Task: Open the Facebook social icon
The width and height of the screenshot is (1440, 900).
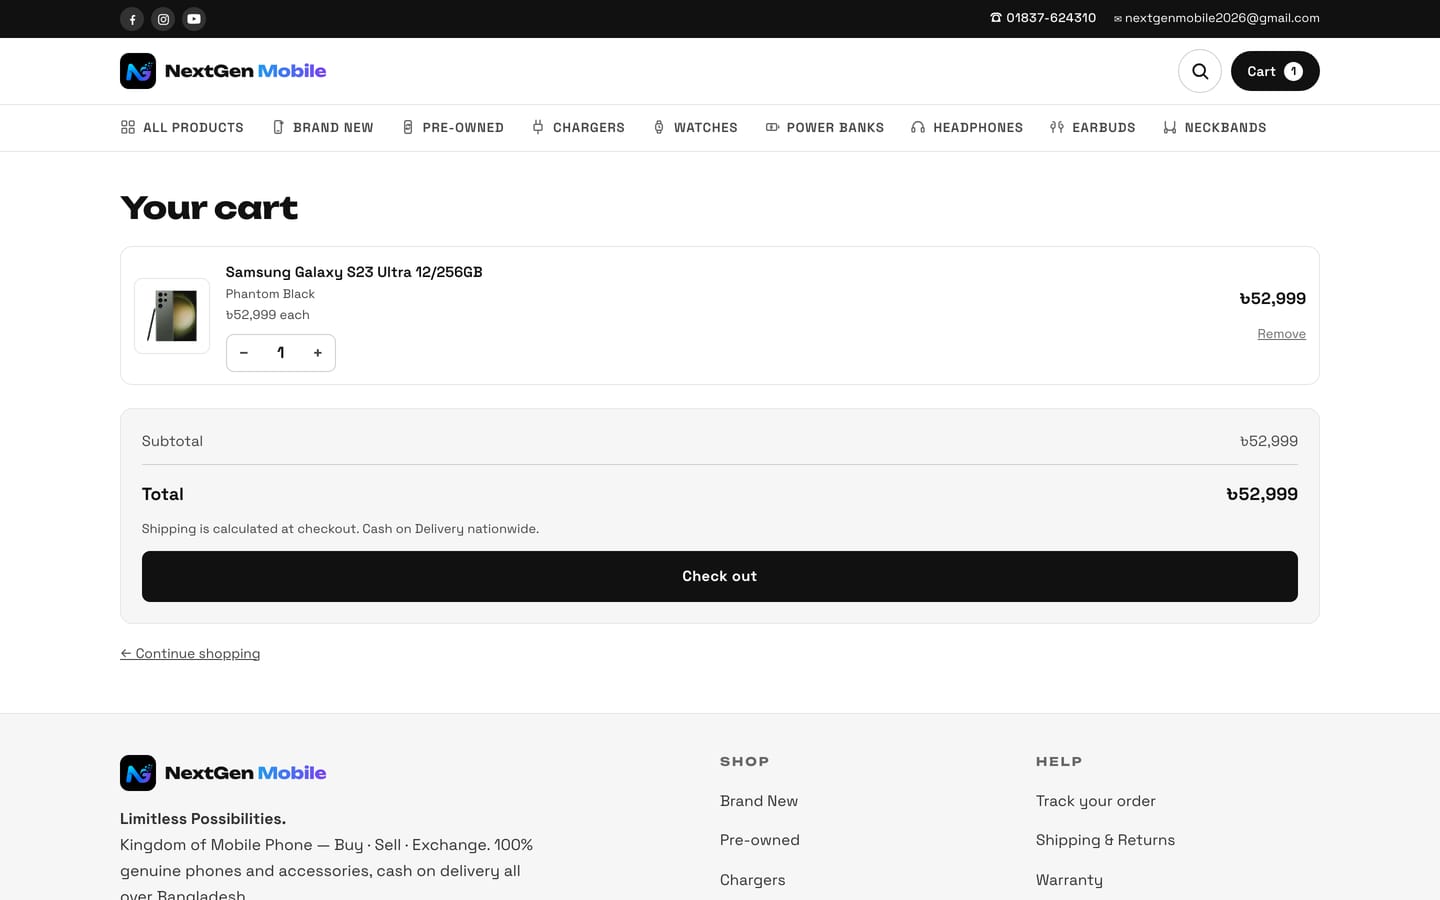Action: [x=132, y=19]
